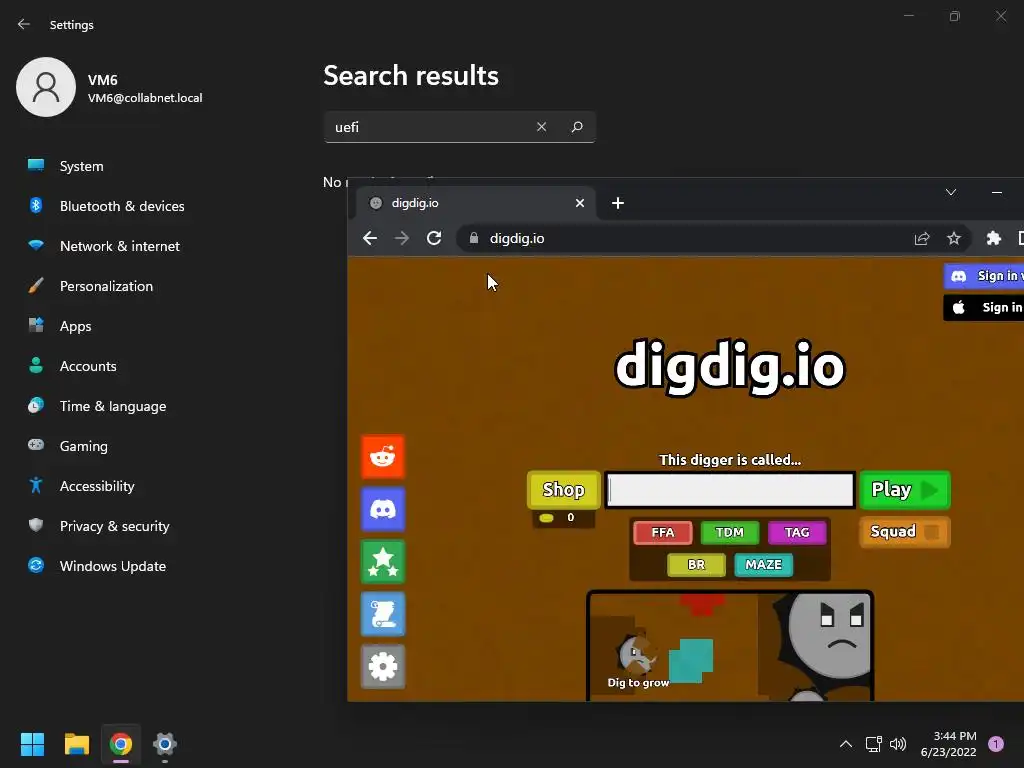The image size is (1024, 768).
Task: View the Dig to grow tutorial image
Action: (x=730, y=646)
